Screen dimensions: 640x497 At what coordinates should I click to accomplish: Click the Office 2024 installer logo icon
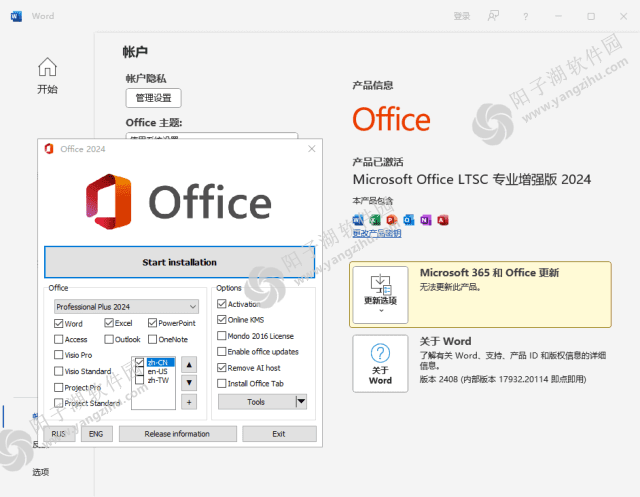(x=49, y=149)
